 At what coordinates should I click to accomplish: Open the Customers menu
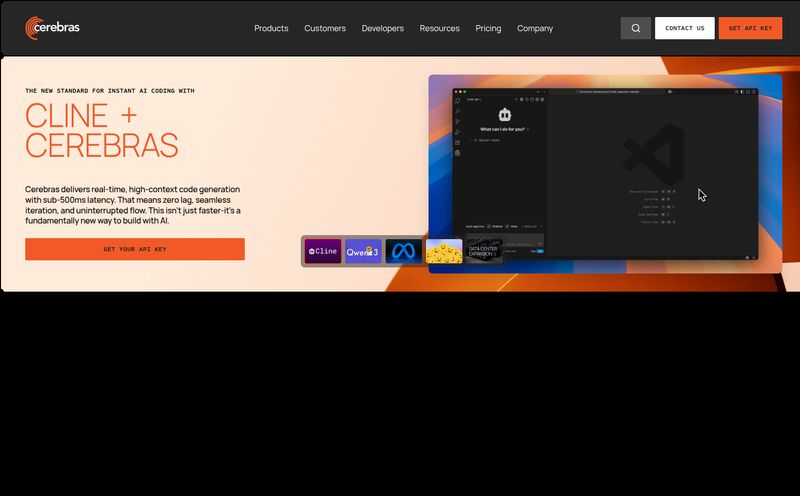point(325,28)
